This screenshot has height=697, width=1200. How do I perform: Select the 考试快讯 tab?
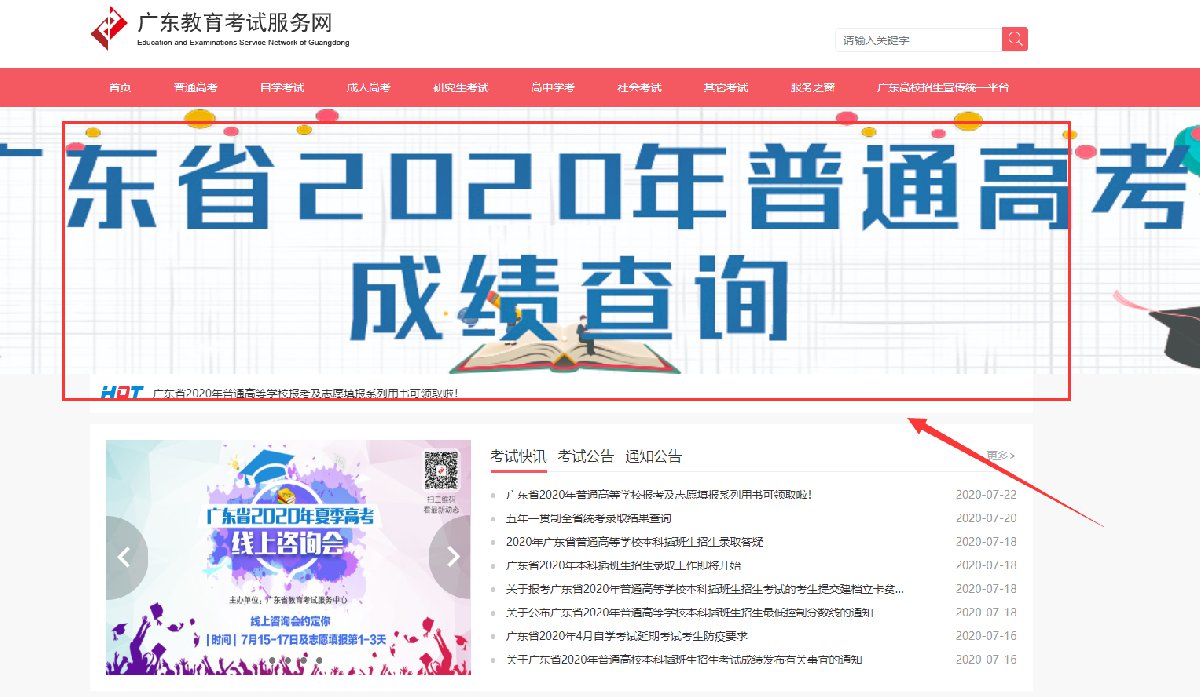(x=518, y=456)
